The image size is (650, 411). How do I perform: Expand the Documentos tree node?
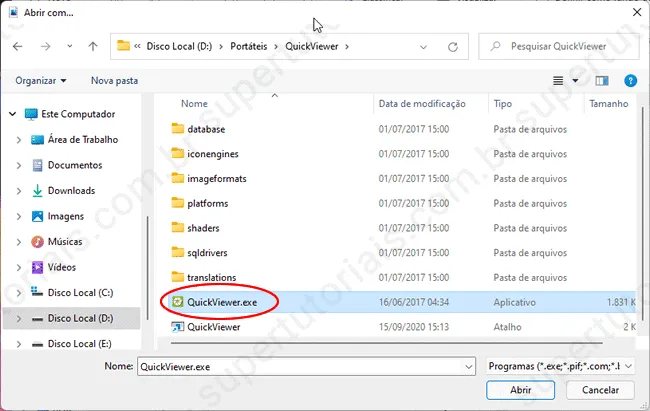[18, 165]
